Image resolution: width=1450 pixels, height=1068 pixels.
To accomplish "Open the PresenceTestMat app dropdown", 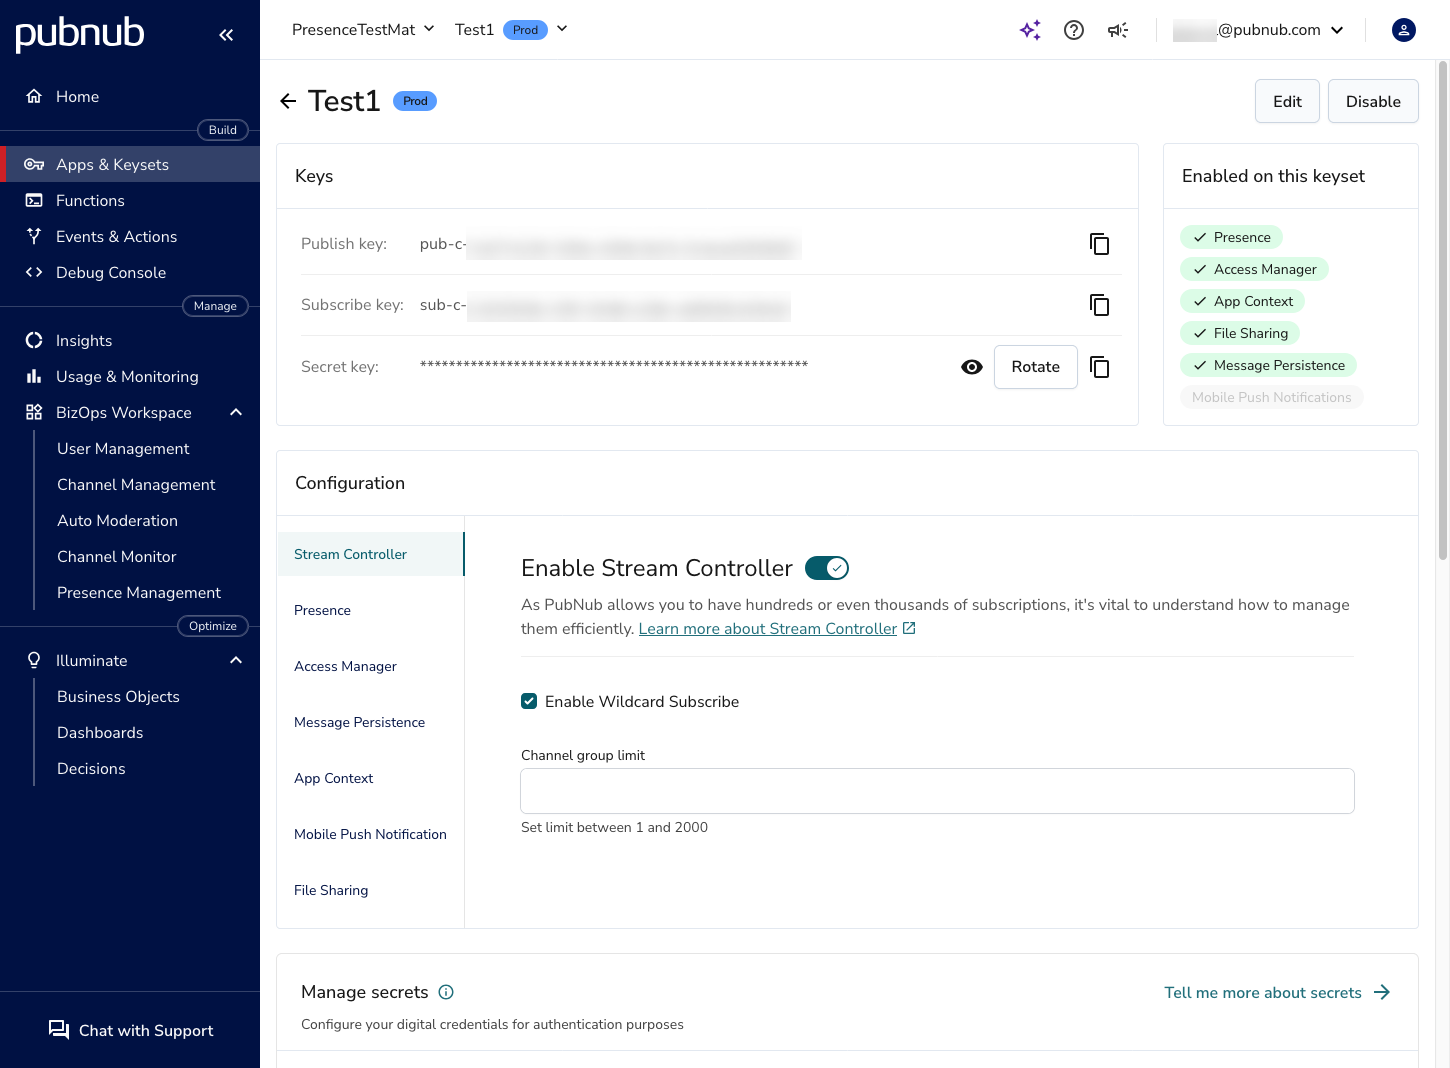I will pyautogui.click(x=363, y=30).
